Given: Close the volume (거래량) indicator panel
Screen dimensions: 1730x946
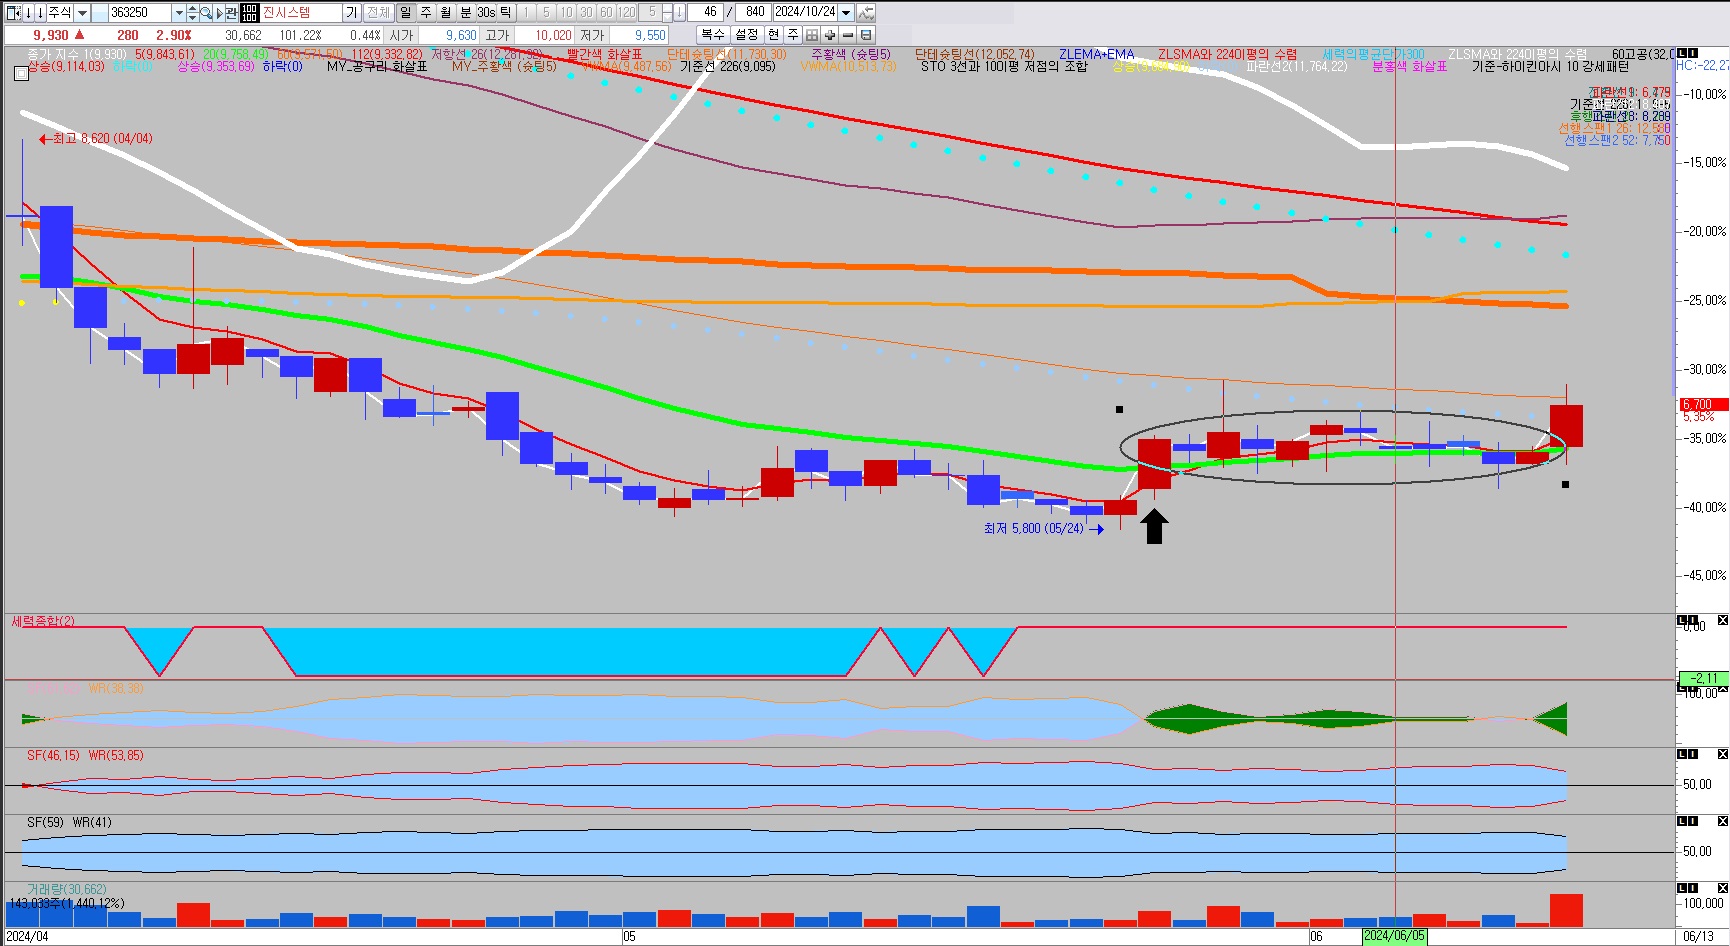Looking at the screenshot, I should click(x=1722, y=888).
